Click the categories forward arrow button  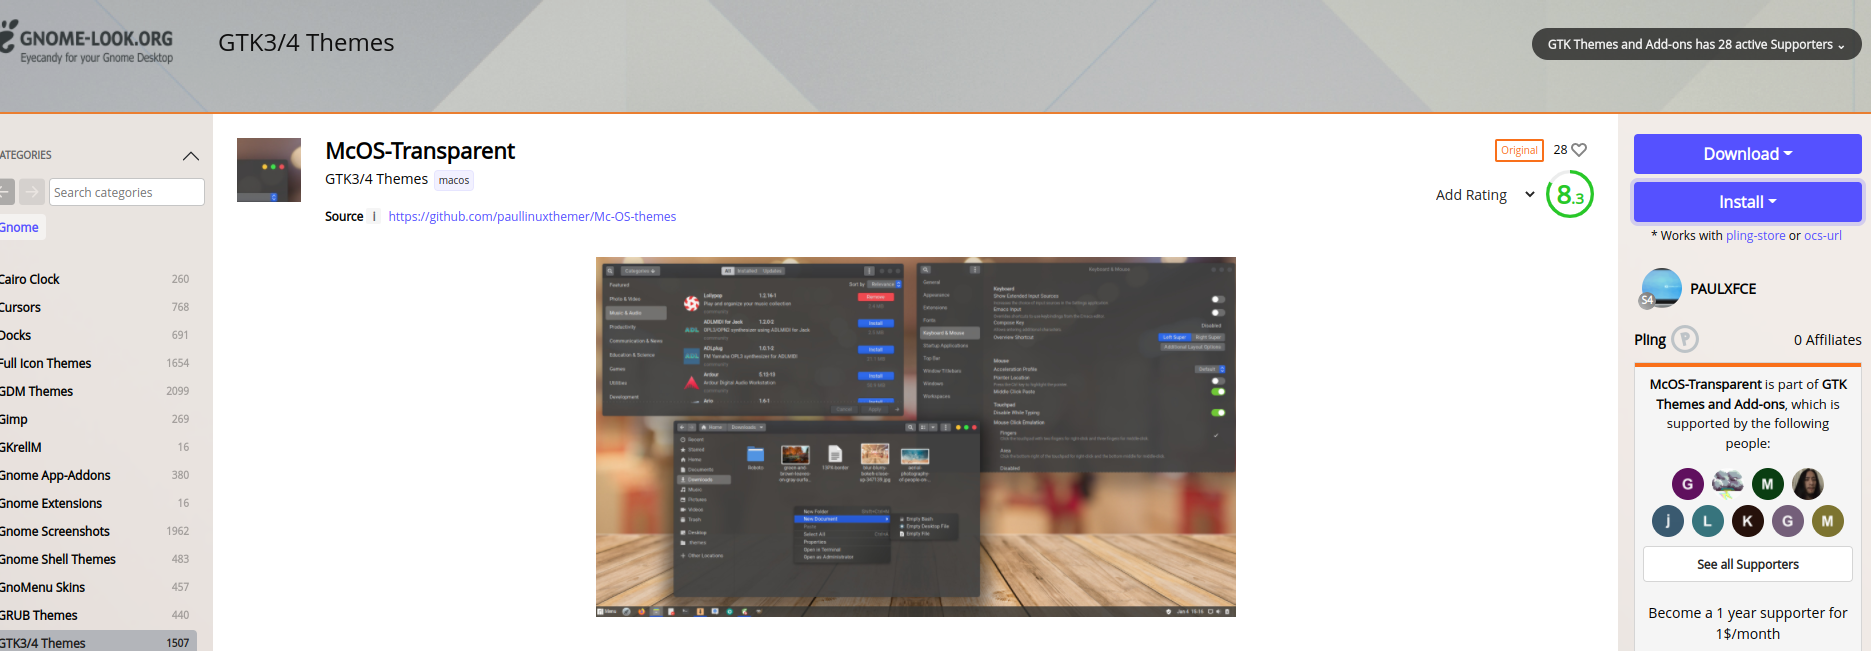coord(32,192)
